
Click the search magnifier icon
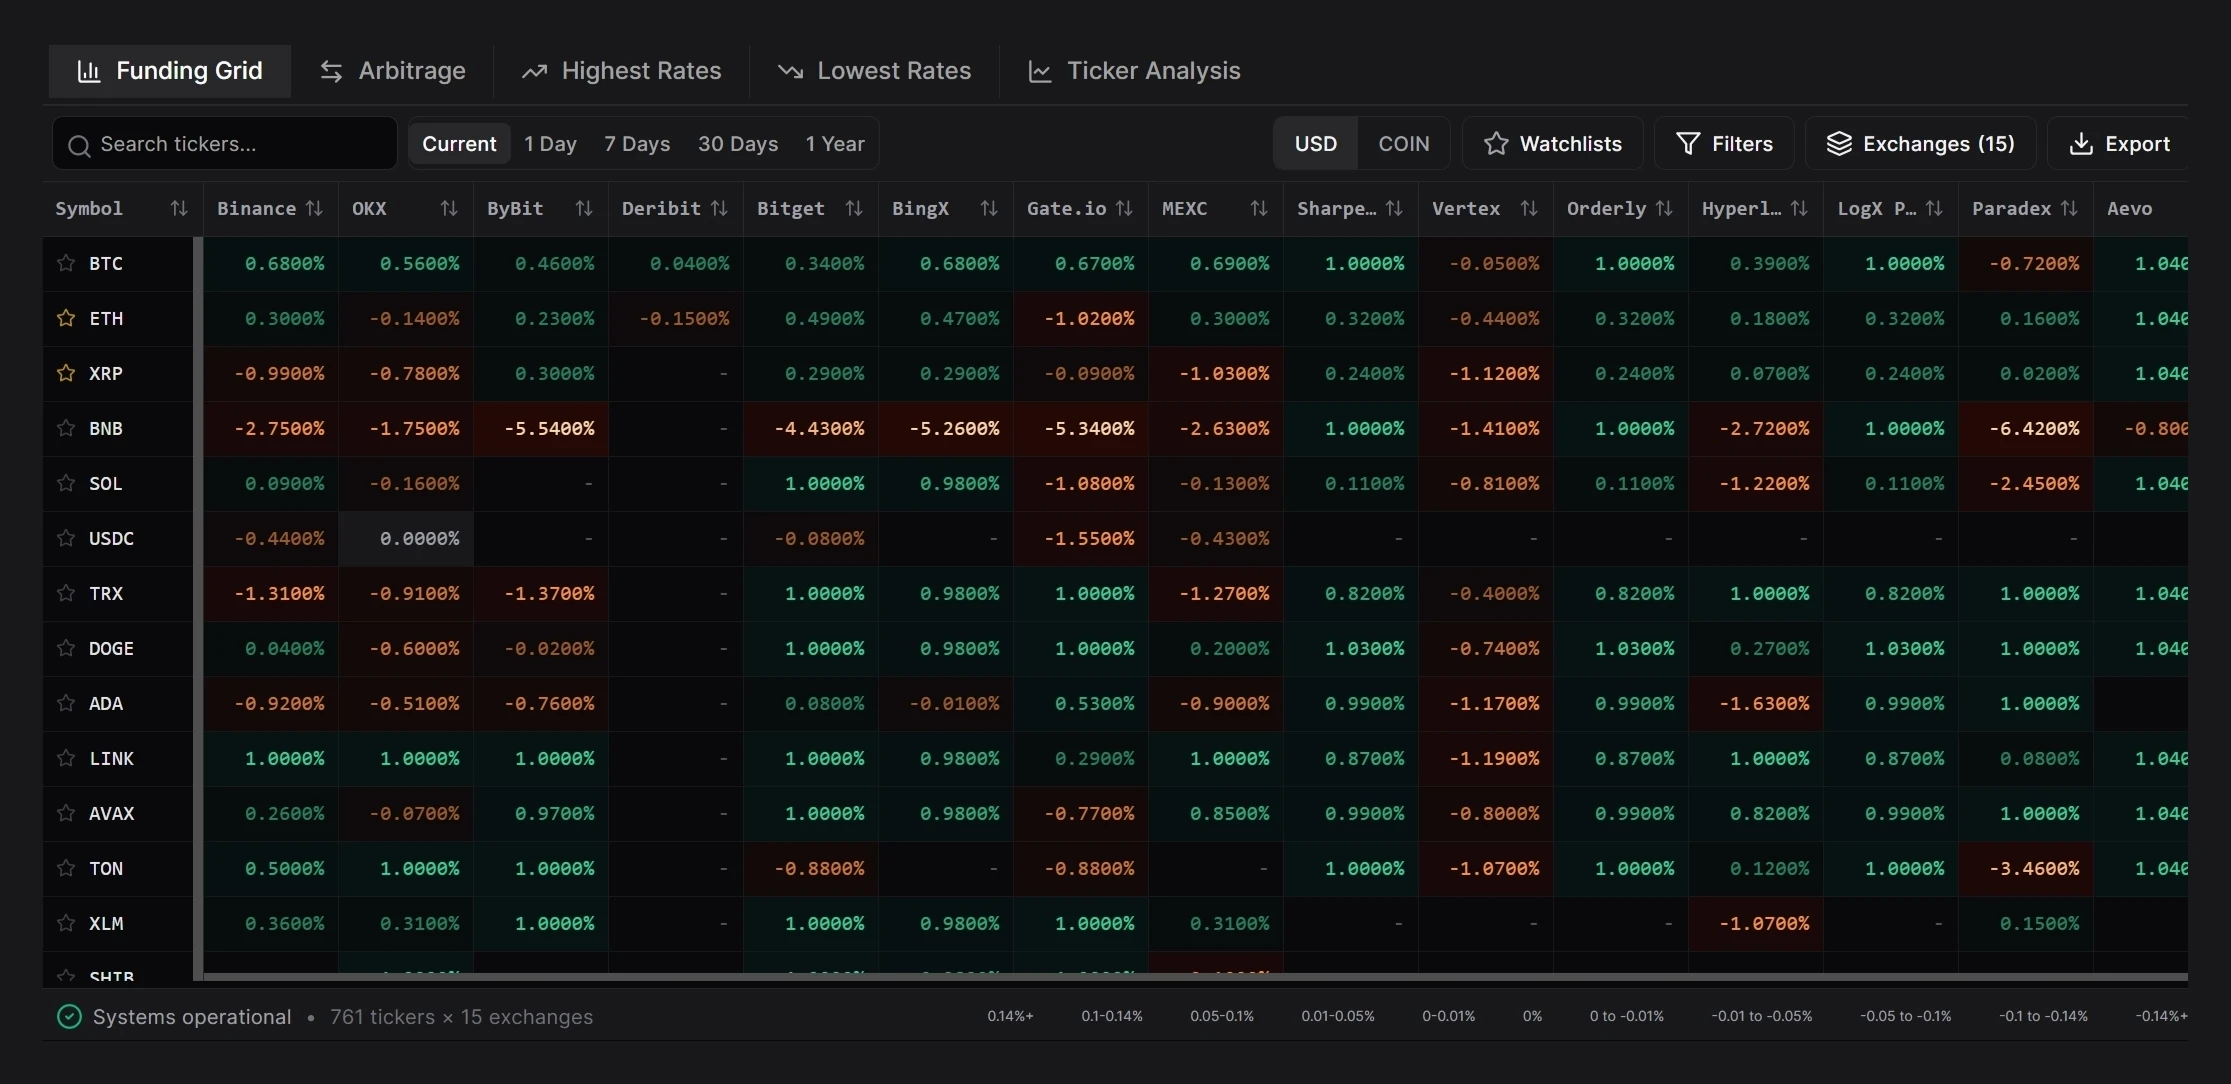click(x=79, y=145)
